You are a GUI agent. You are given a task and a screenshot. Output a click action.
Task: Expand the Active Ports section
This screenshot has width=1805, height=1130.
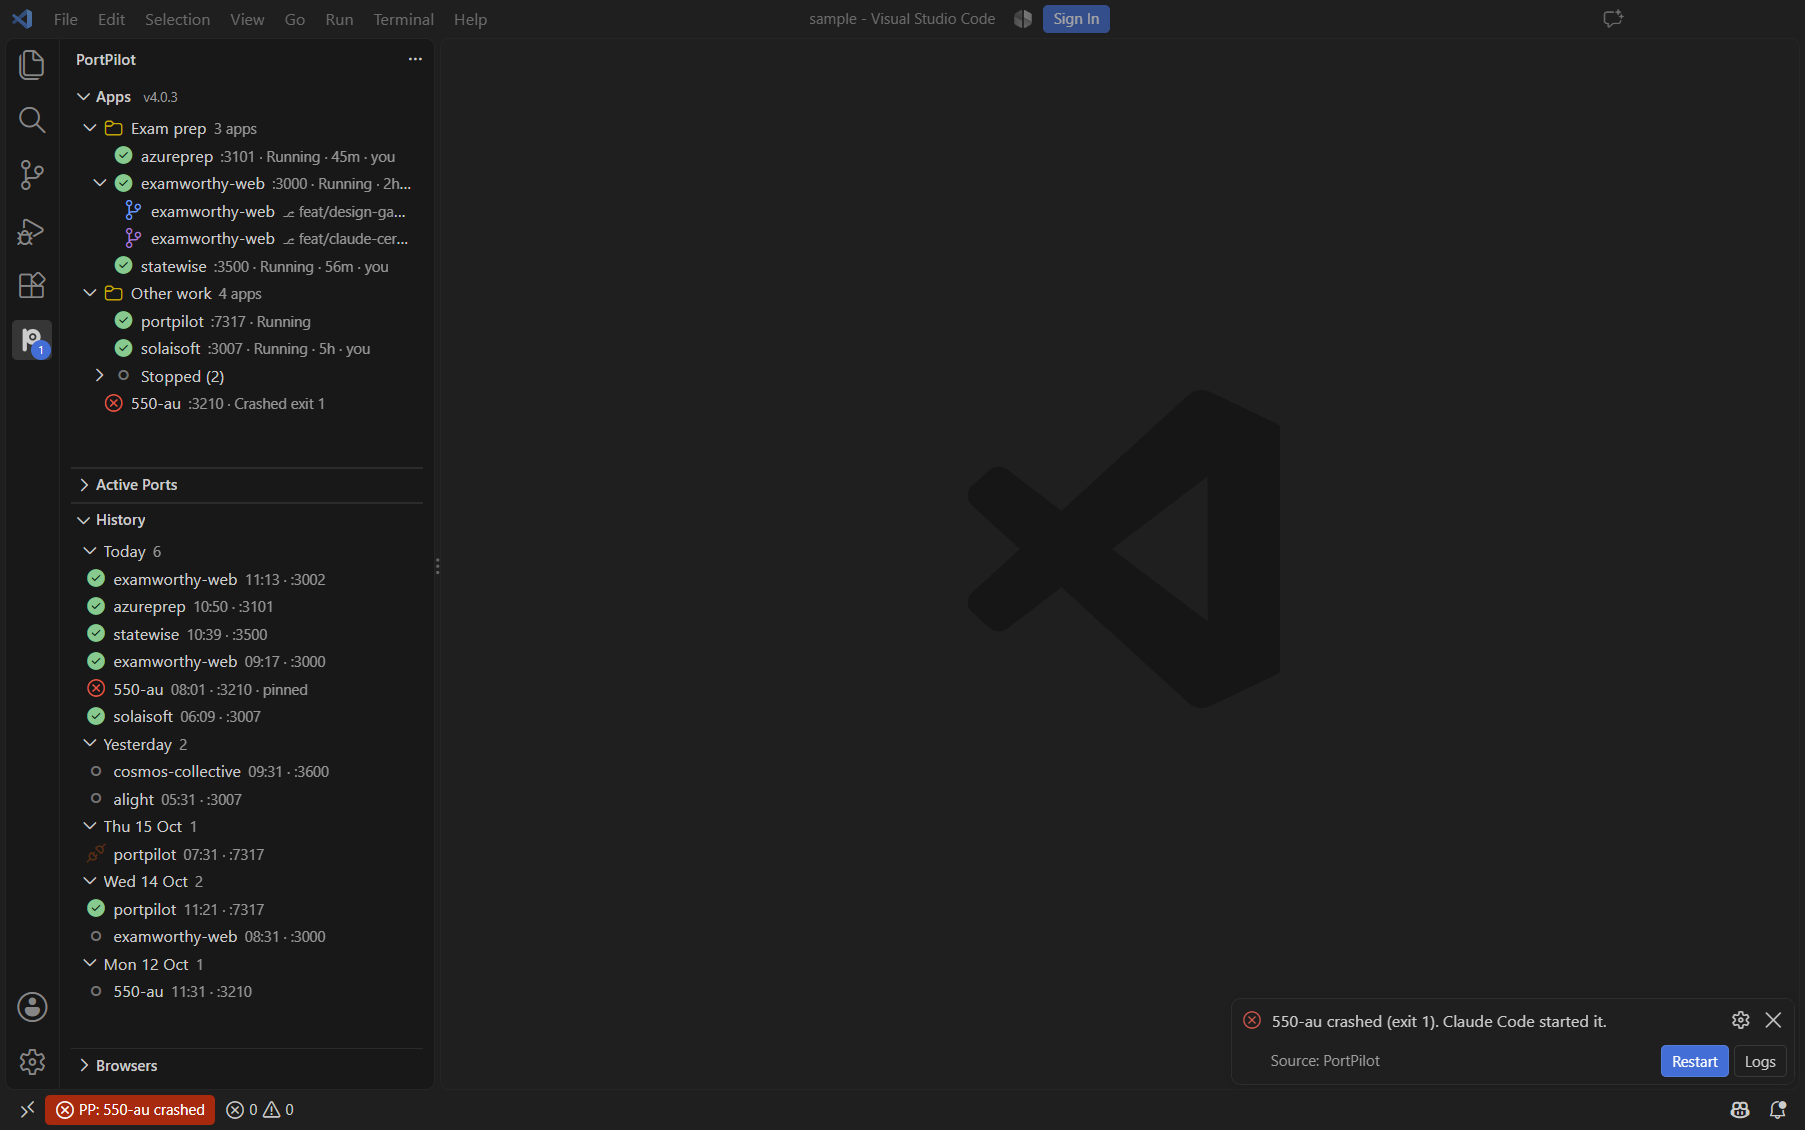(84, 484)
